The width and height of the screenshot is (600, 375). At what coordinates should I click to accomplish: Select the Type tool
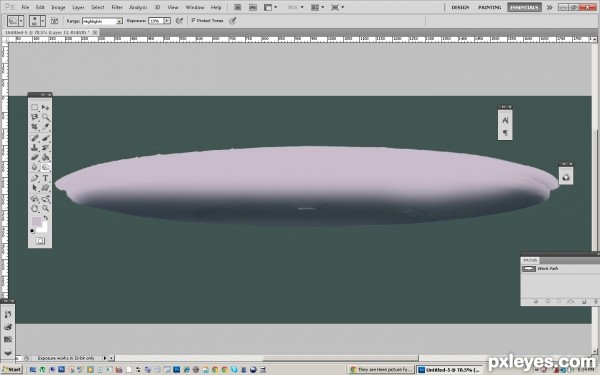pos(46,178)
